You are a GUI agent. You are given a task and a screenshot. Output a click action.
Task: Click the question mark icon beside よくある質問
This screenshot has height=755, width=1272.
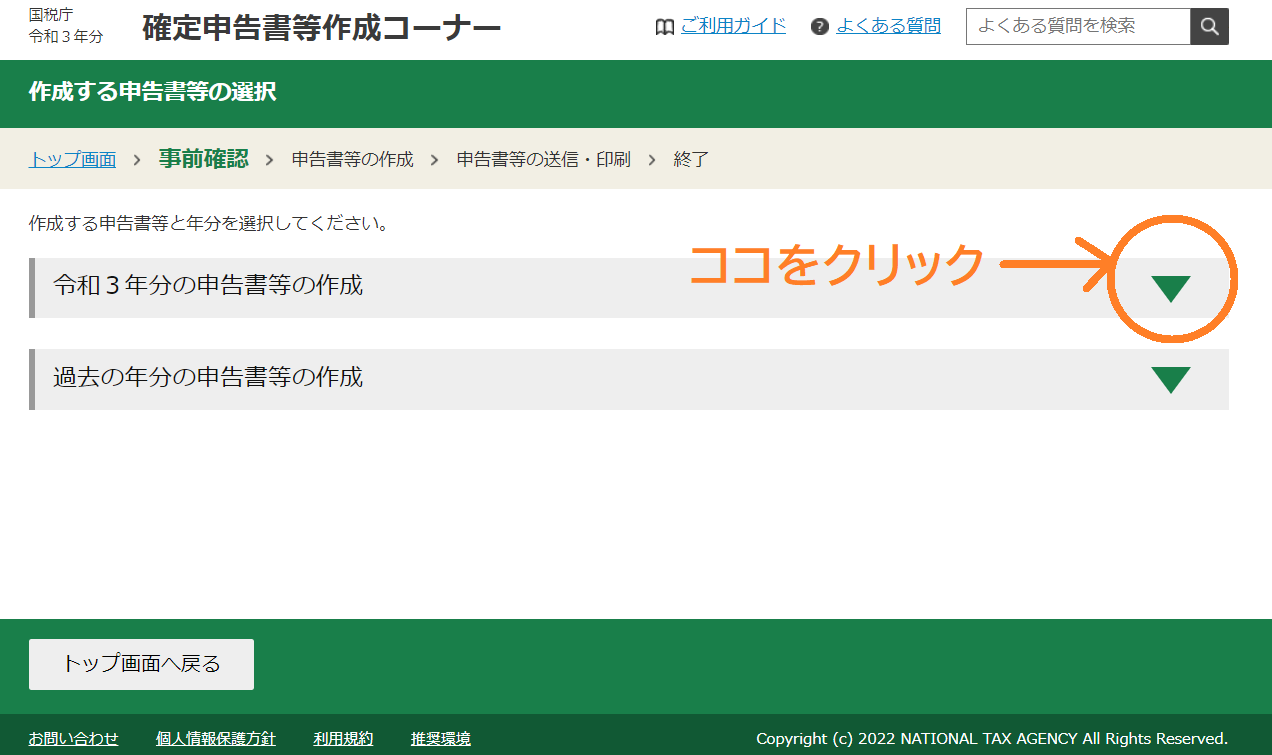tap(820, 27)
